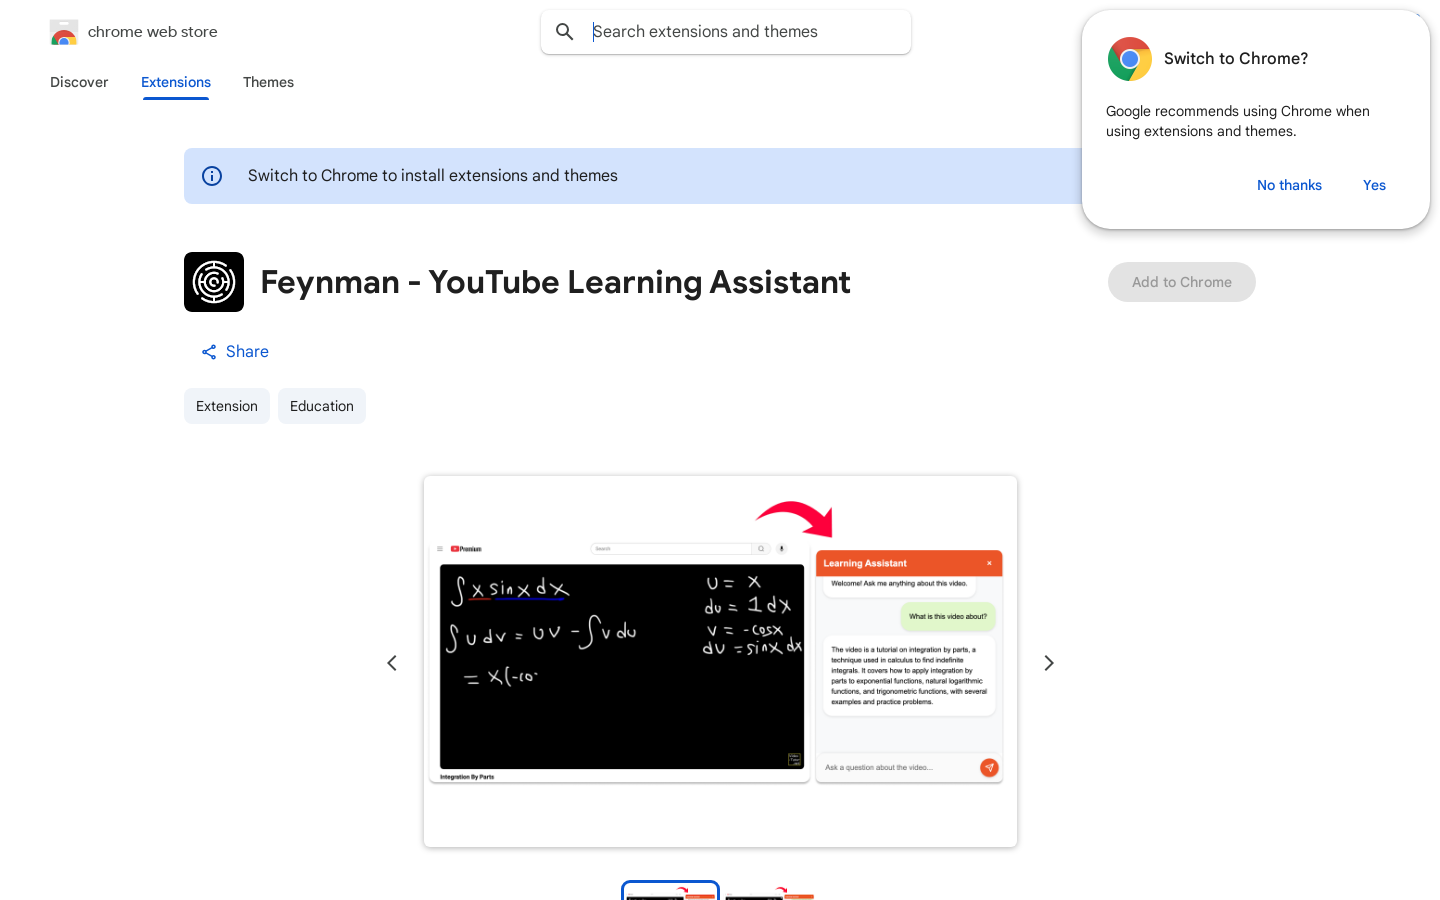Click the Add to Chrome button
The height and width of the screenshot is (900, 1440).
click(x=1182, y=282)
